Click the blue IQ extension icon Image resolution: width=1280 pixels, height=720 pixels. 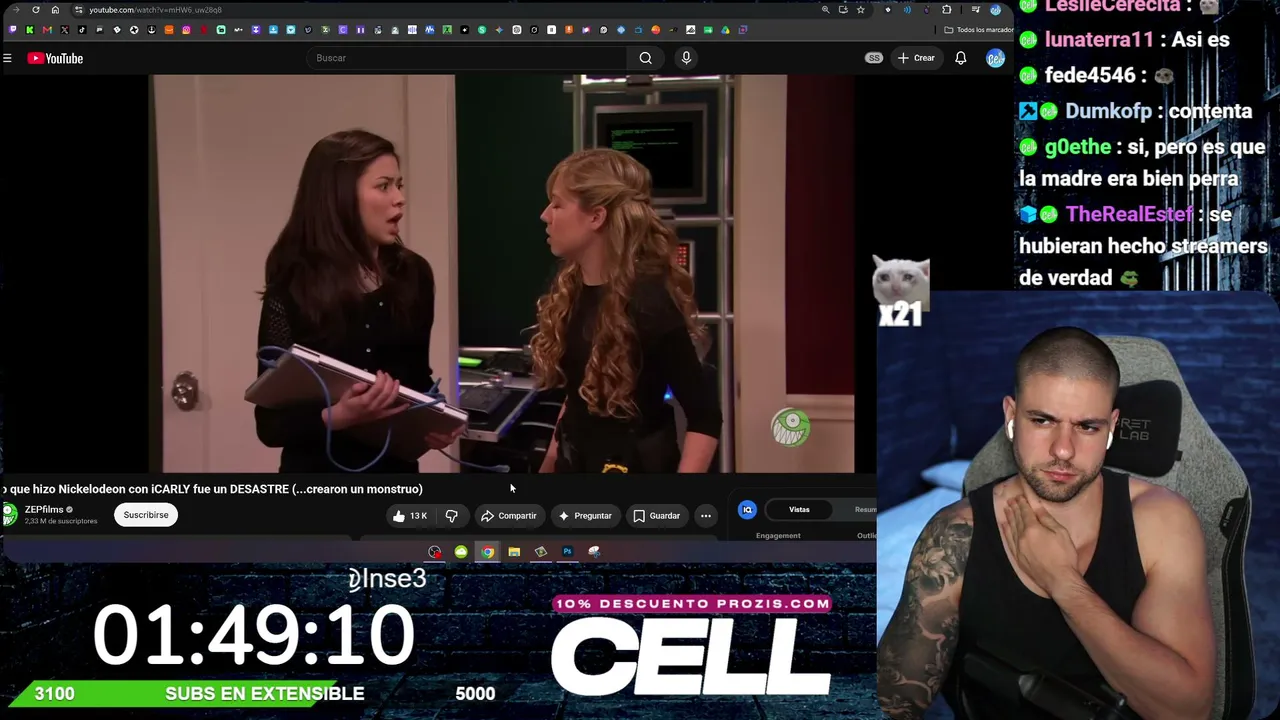[x=747, y=510]
